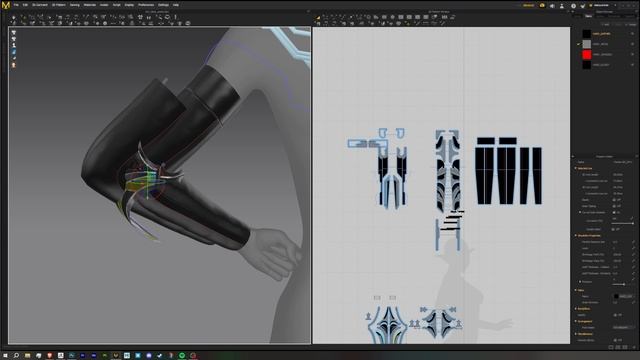This screenshot has width=640, height=360.
Task: Click the icon right of the gray fabric row
Action: point(633,44)
